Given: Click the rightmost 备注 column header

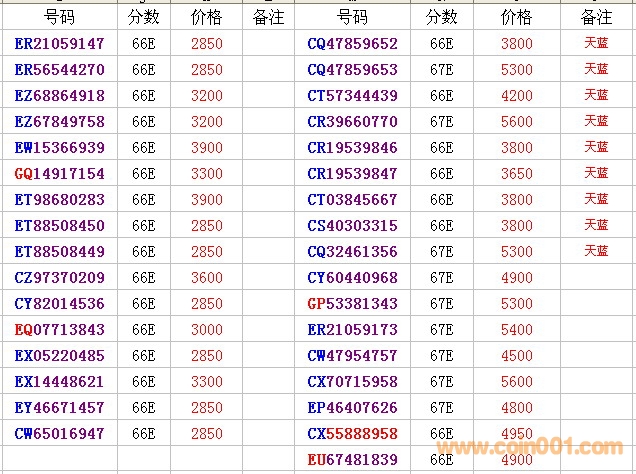Looking at the screenshot, I should click(596, 17).
